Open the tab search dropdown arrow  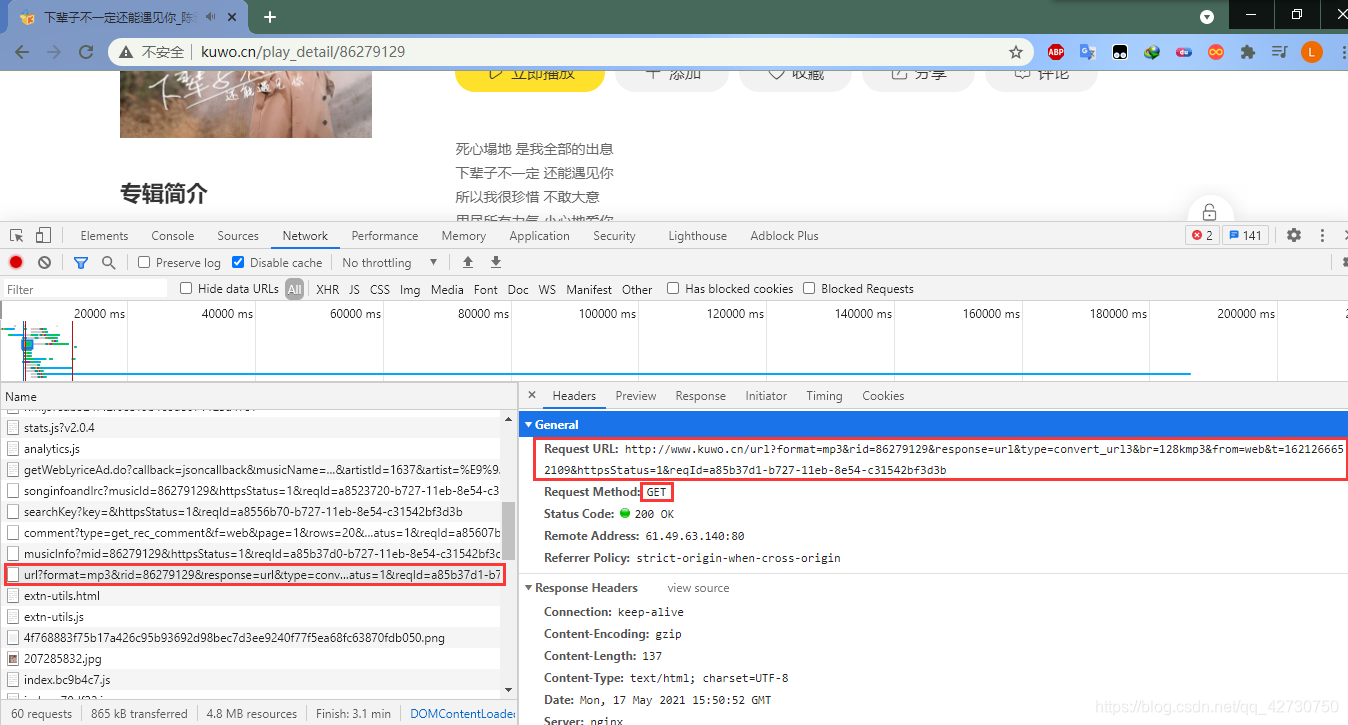pyautogui.click(x=1207, y=17)
